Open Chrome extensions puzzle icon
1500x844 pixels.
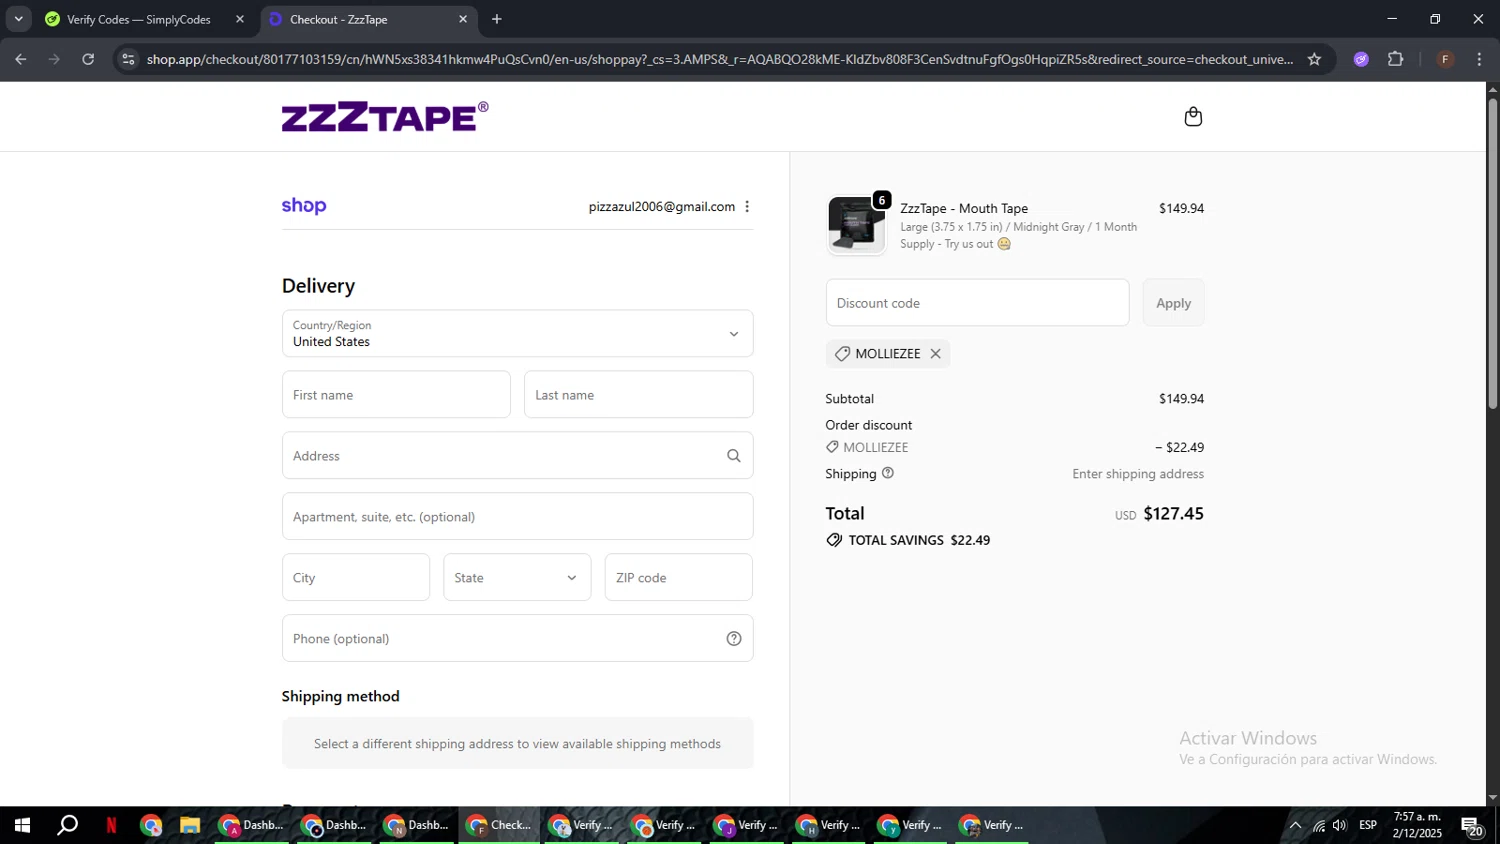(x=1395, y=59)
